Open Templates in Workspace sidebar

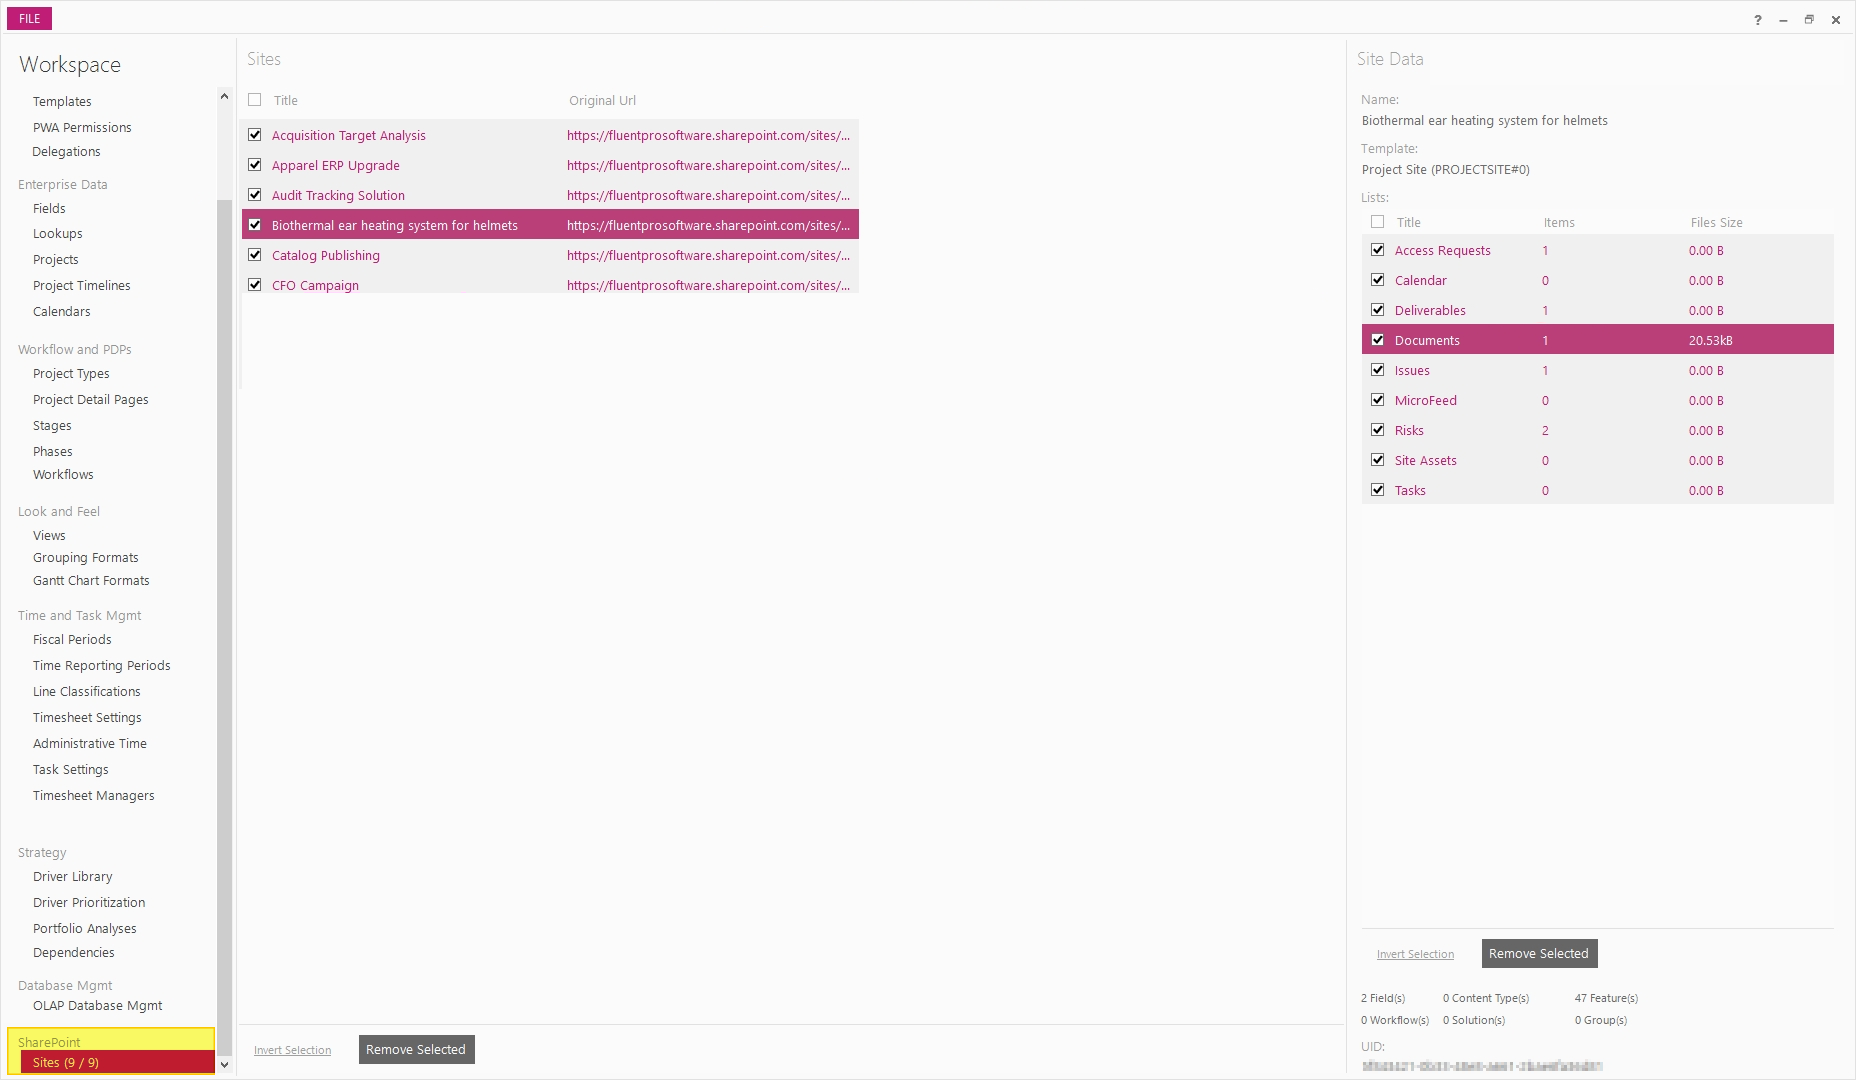pos(62,101)
